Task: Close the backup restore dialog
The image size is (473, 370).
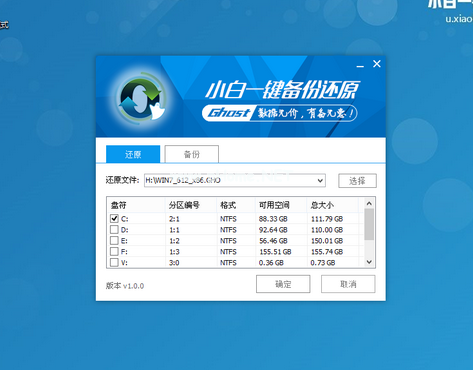Action: (377, 64)
